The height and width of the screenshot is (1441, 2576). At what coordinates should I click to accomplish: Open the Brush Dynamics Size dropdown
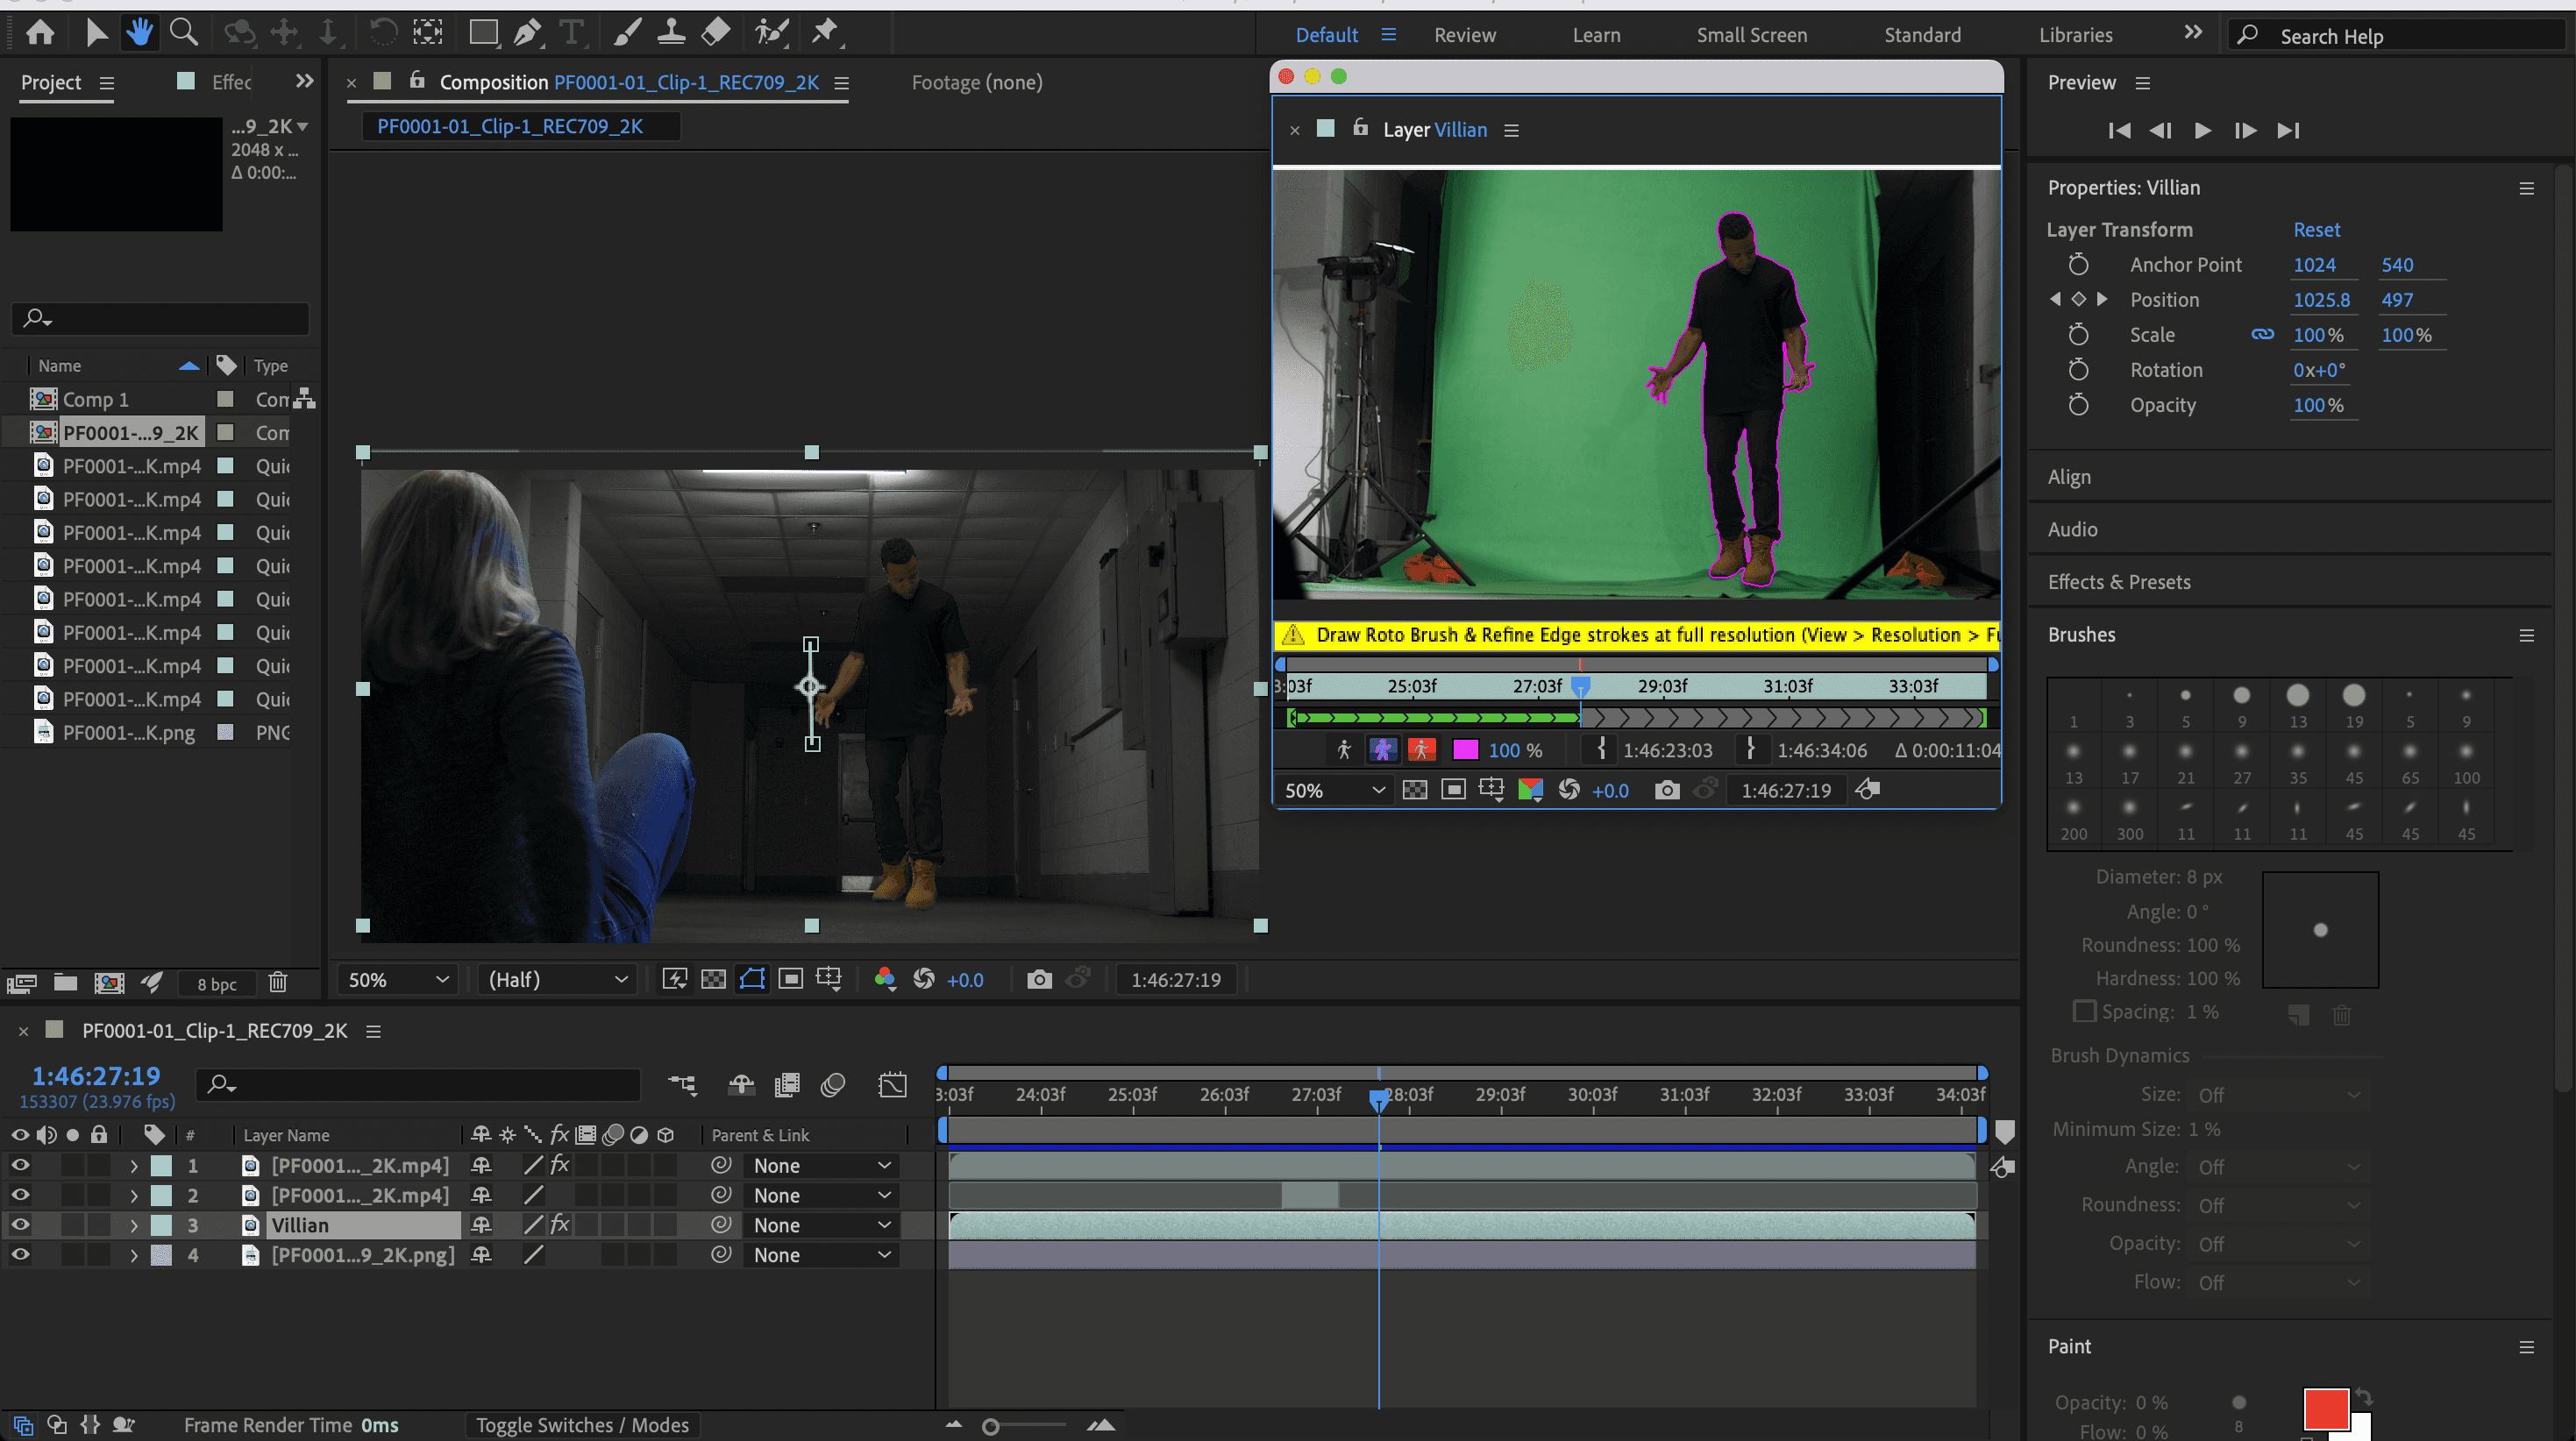2279,1095
